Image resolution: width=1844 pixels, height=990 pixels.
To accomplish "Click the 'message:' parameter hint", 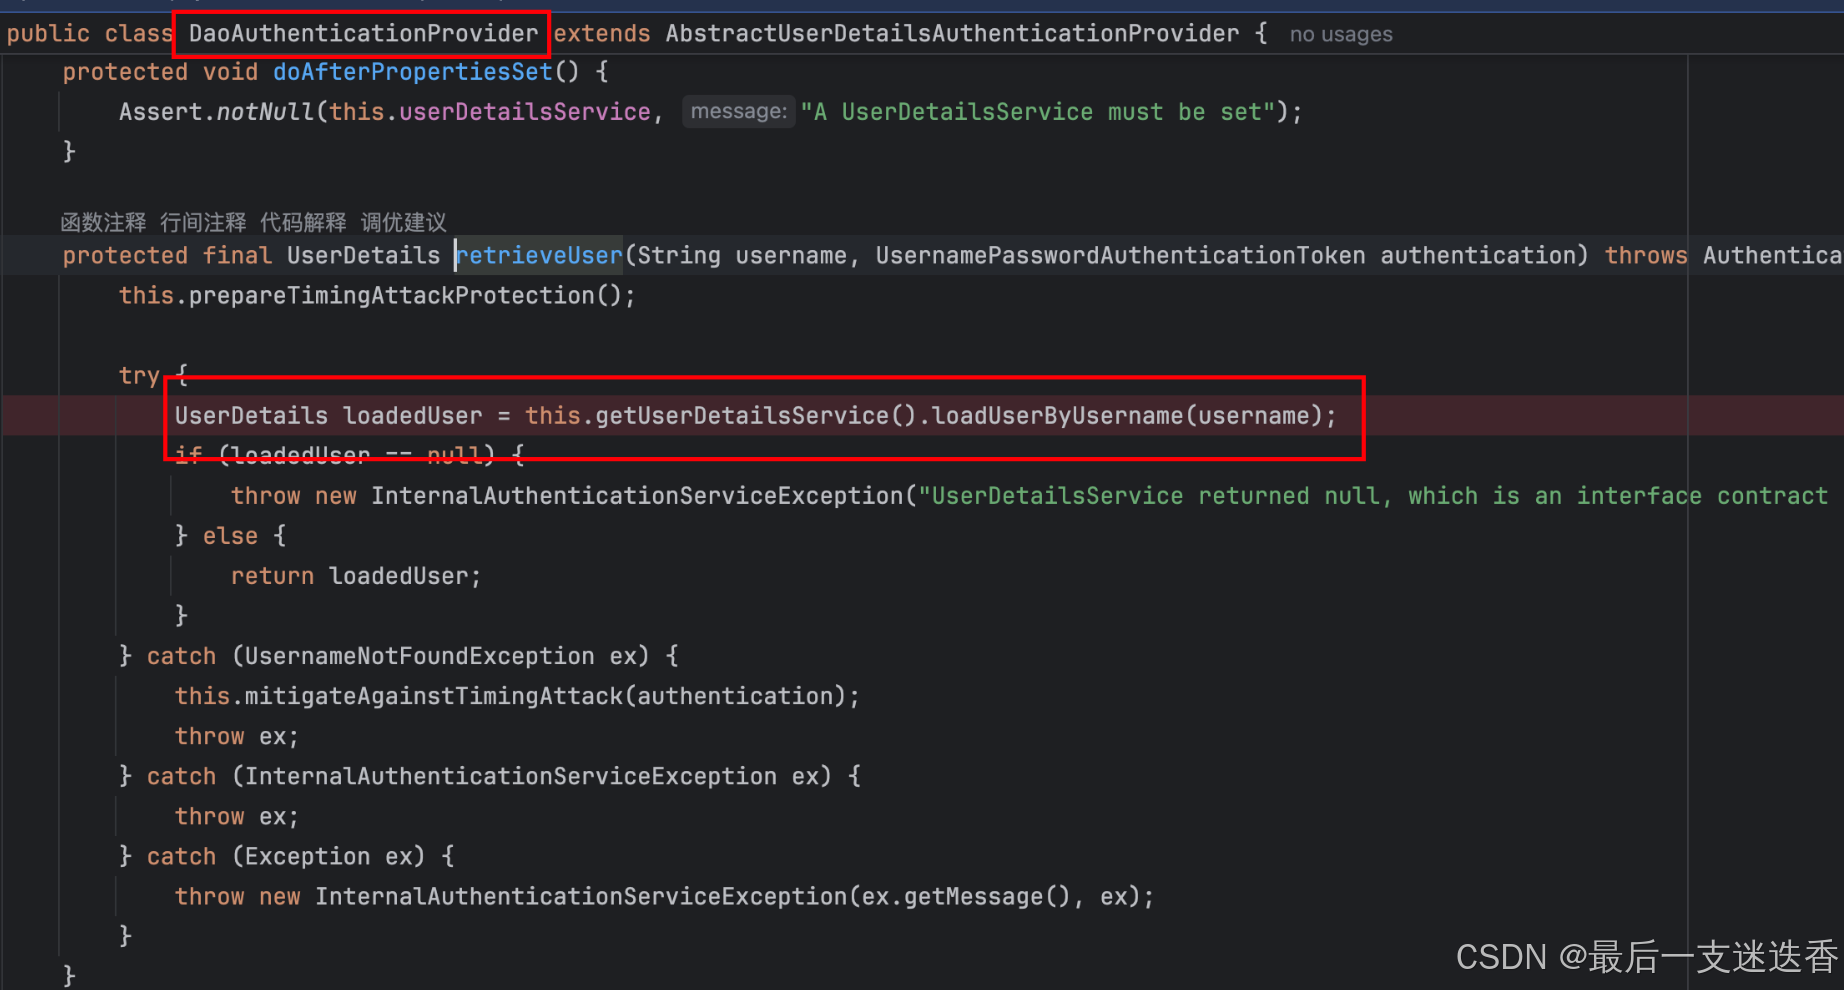I will point(739,111).
